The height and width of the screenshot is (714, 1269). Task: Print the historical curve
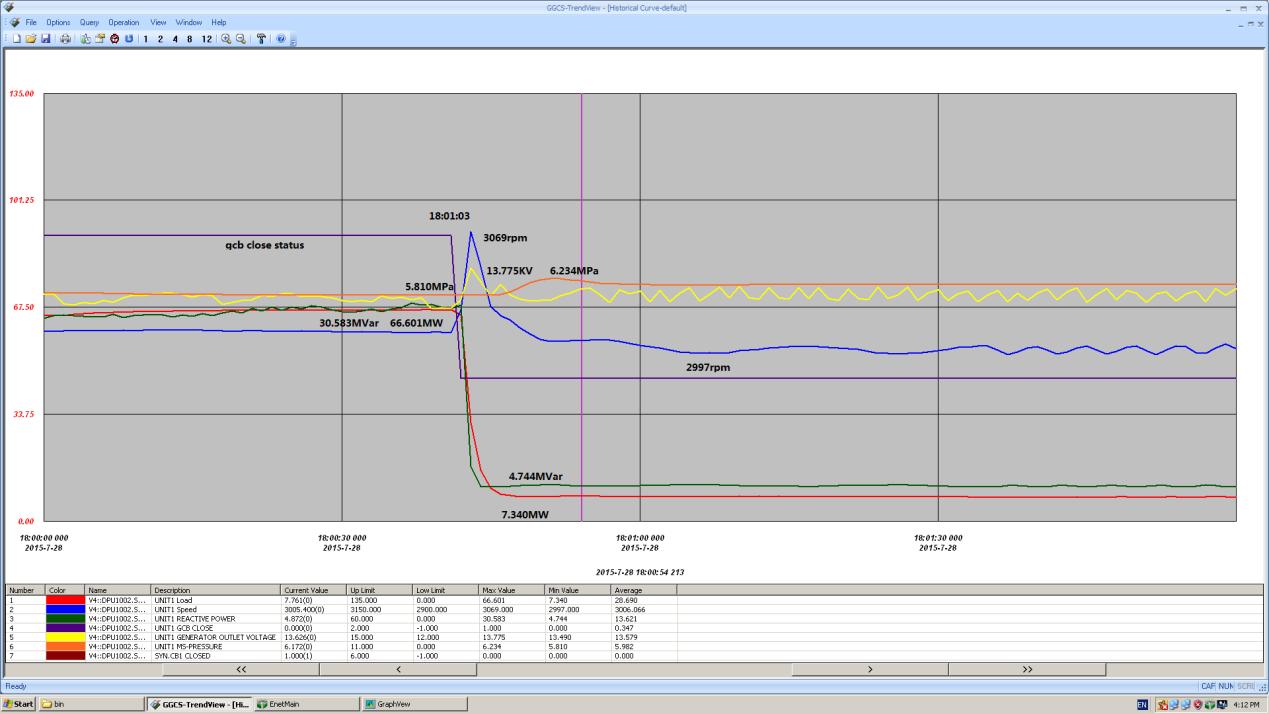(65, 38)
